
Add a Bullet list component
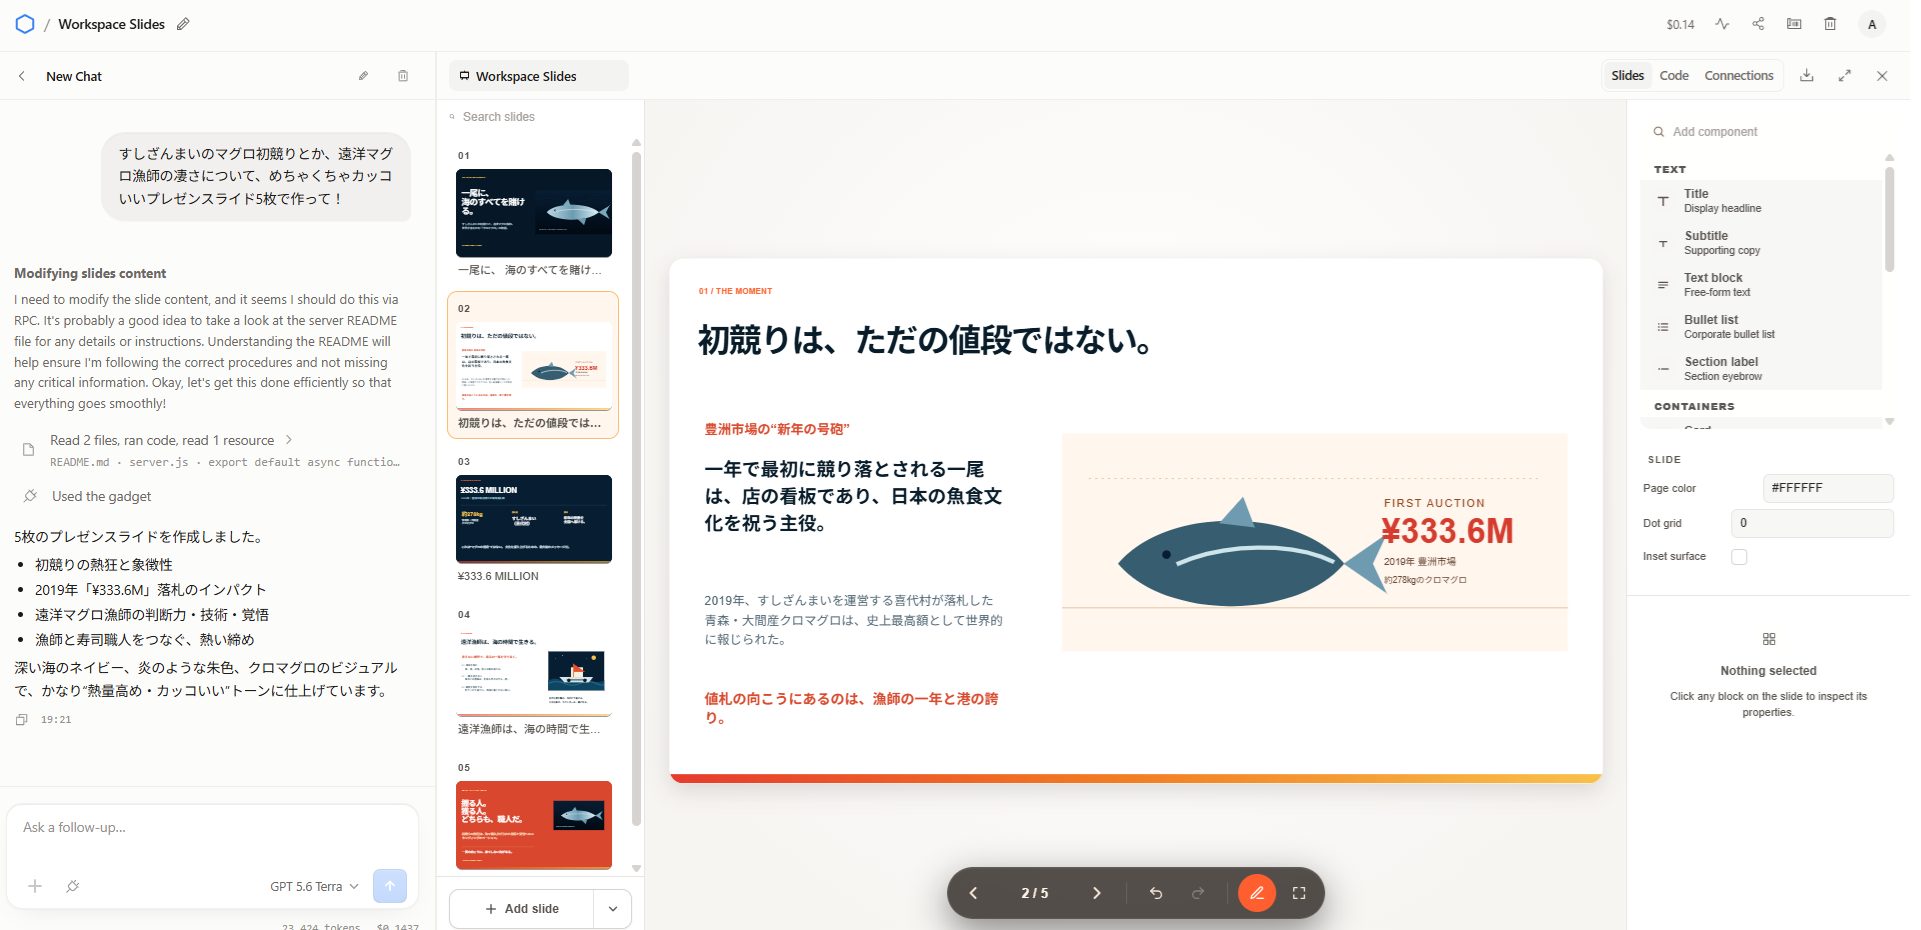[1761, 327]
